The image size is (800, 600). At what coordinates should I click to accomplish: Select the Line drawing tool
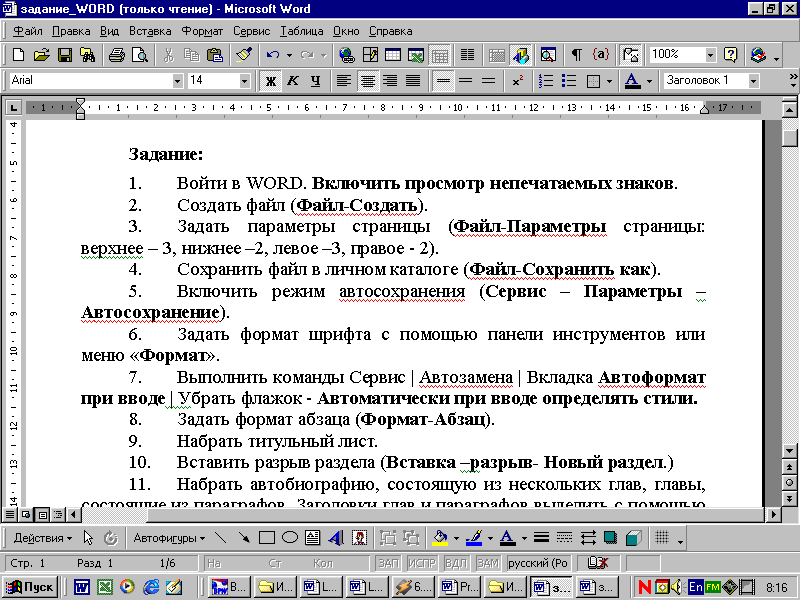click(x=220, y=538)
